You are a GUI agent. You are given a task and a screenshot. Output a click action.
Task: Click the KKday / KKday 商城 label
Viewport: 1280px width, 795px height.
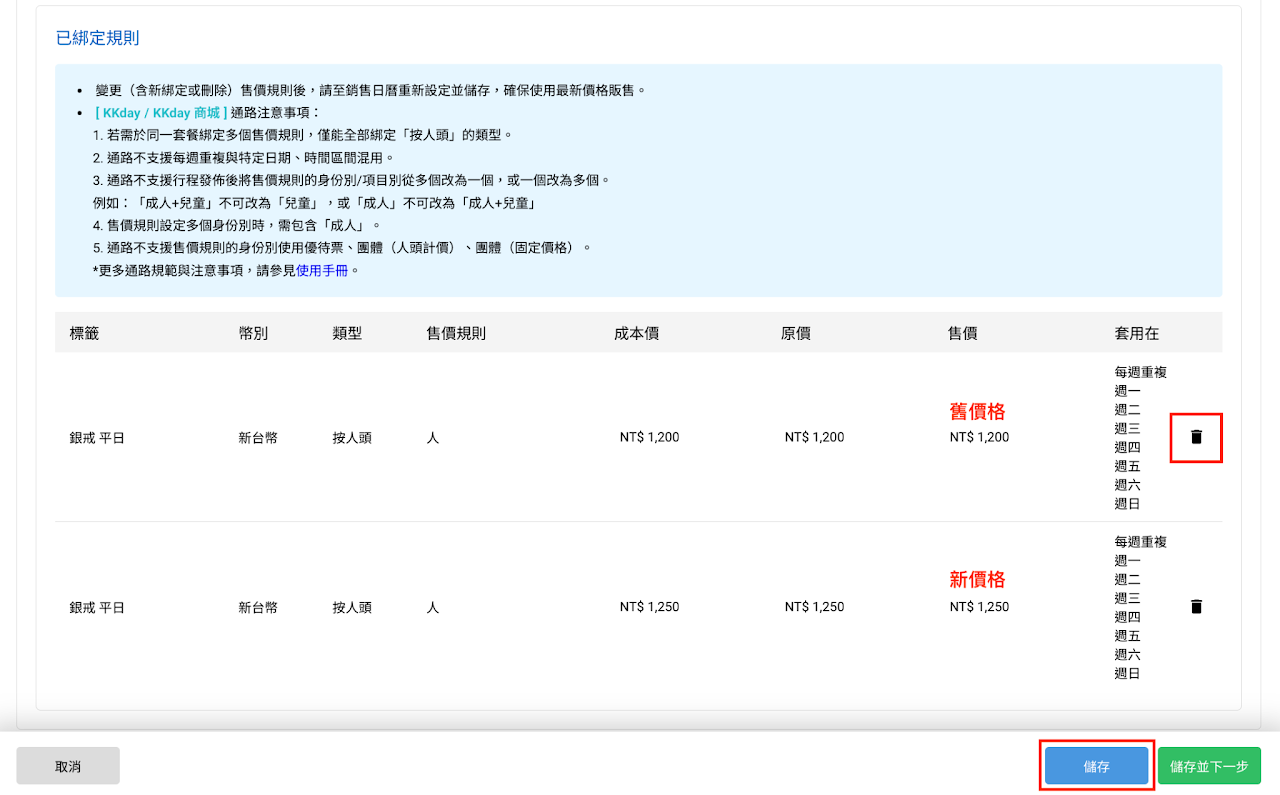161,113
